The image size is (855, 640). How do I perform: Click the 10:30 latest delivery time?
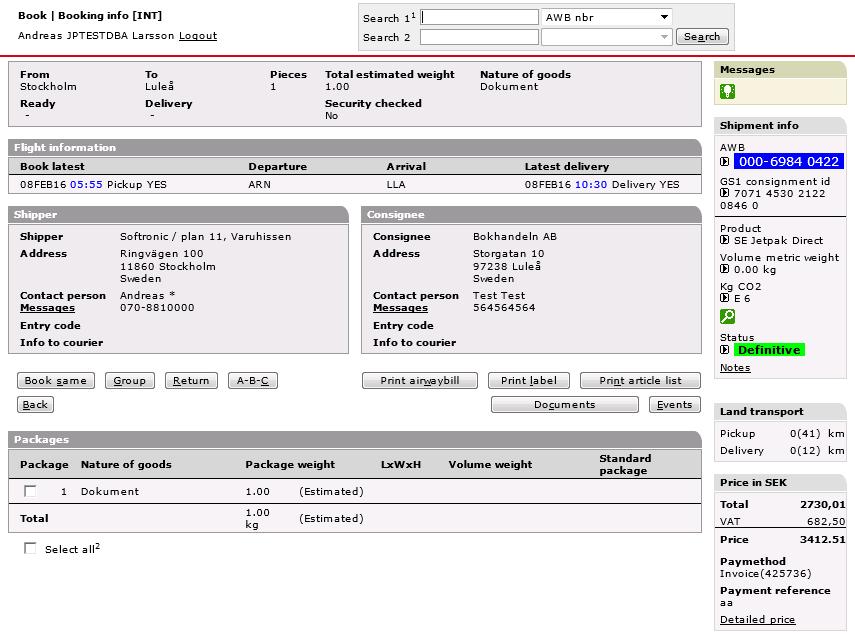coord(591,184)
